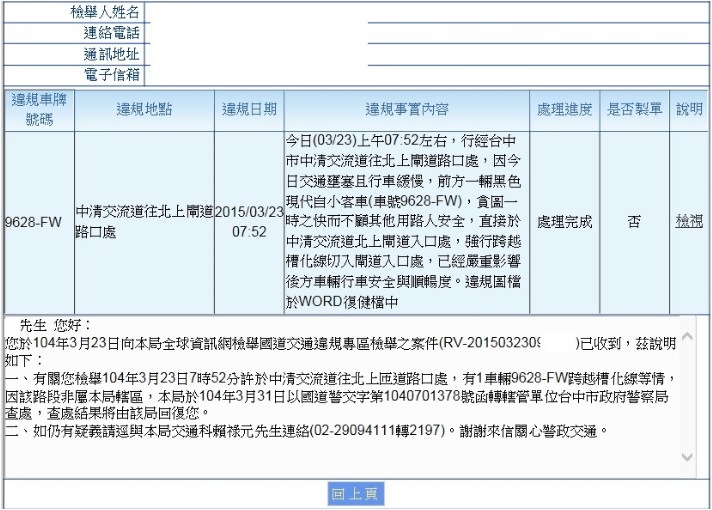Viewport: 712px width, 510px height.
Task: Click the 違規地點 column header
Action: click(x=144, y=110)
